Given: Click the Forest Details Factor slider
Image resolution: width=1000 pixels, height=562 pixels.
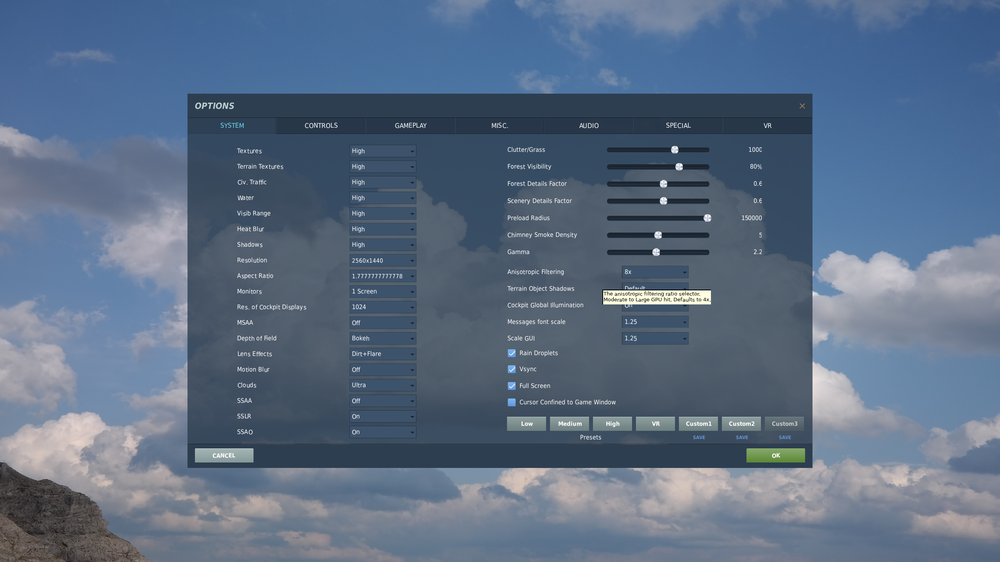Looking at the screenshot, I should [658, 184].
